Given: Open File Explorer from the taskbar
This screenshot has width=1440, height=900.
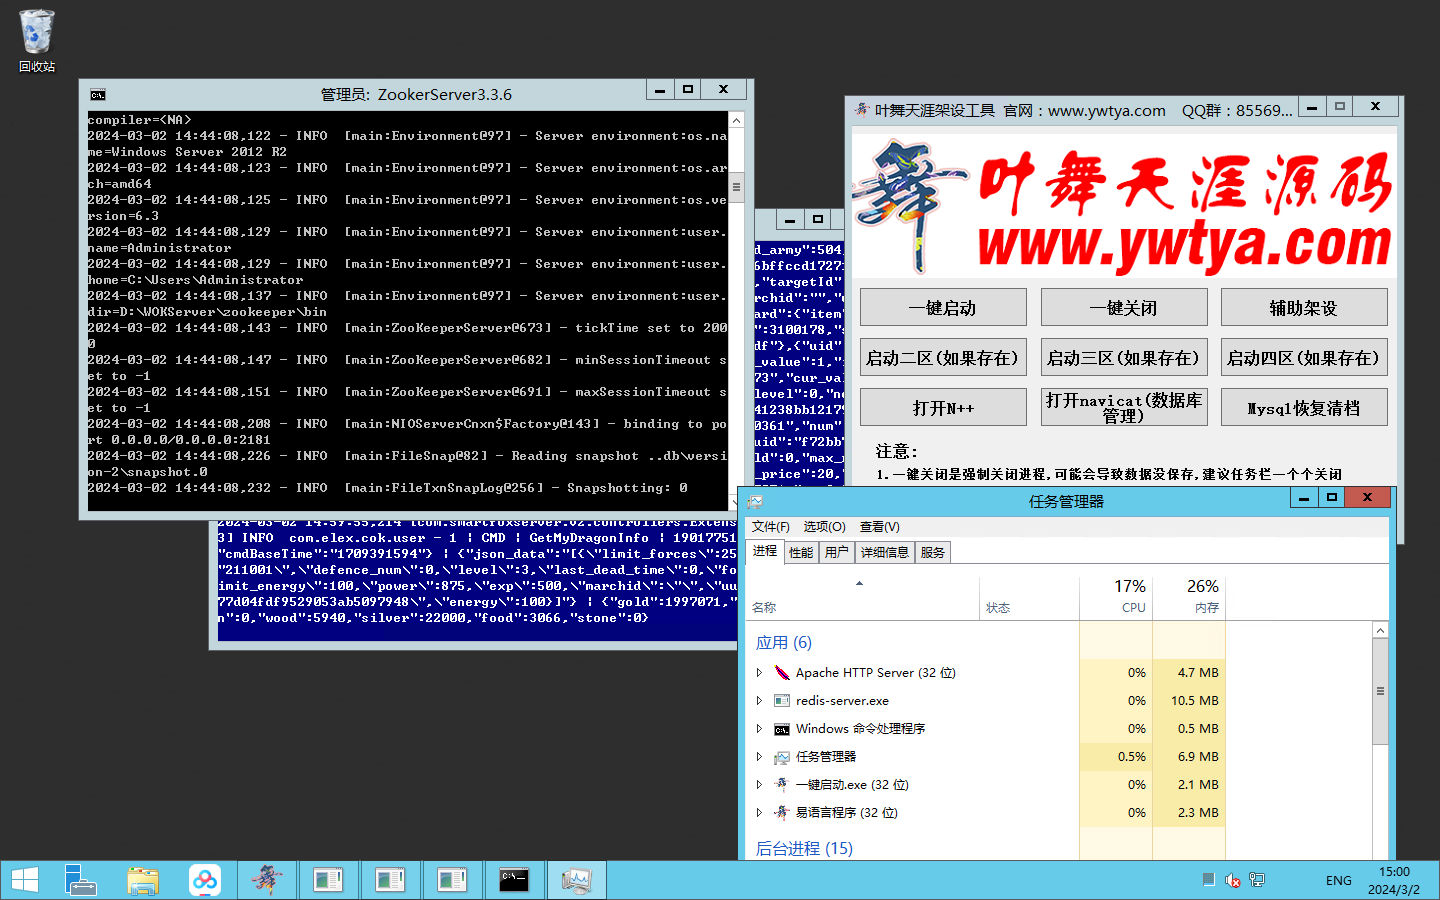Looking at the screenshot, I should pos(143,880).
